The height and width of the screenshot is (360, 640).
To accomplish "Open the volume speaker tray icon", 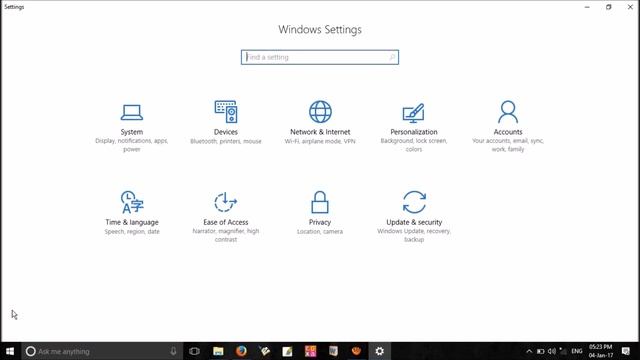I will (x=552, y=351).
